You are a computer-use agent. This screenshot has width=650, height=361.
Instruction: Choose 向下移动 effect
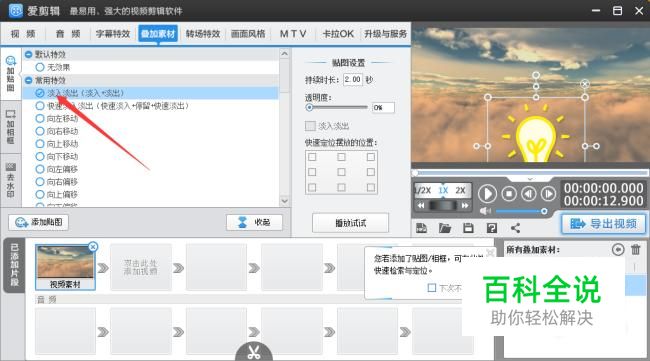coord(40,157)
